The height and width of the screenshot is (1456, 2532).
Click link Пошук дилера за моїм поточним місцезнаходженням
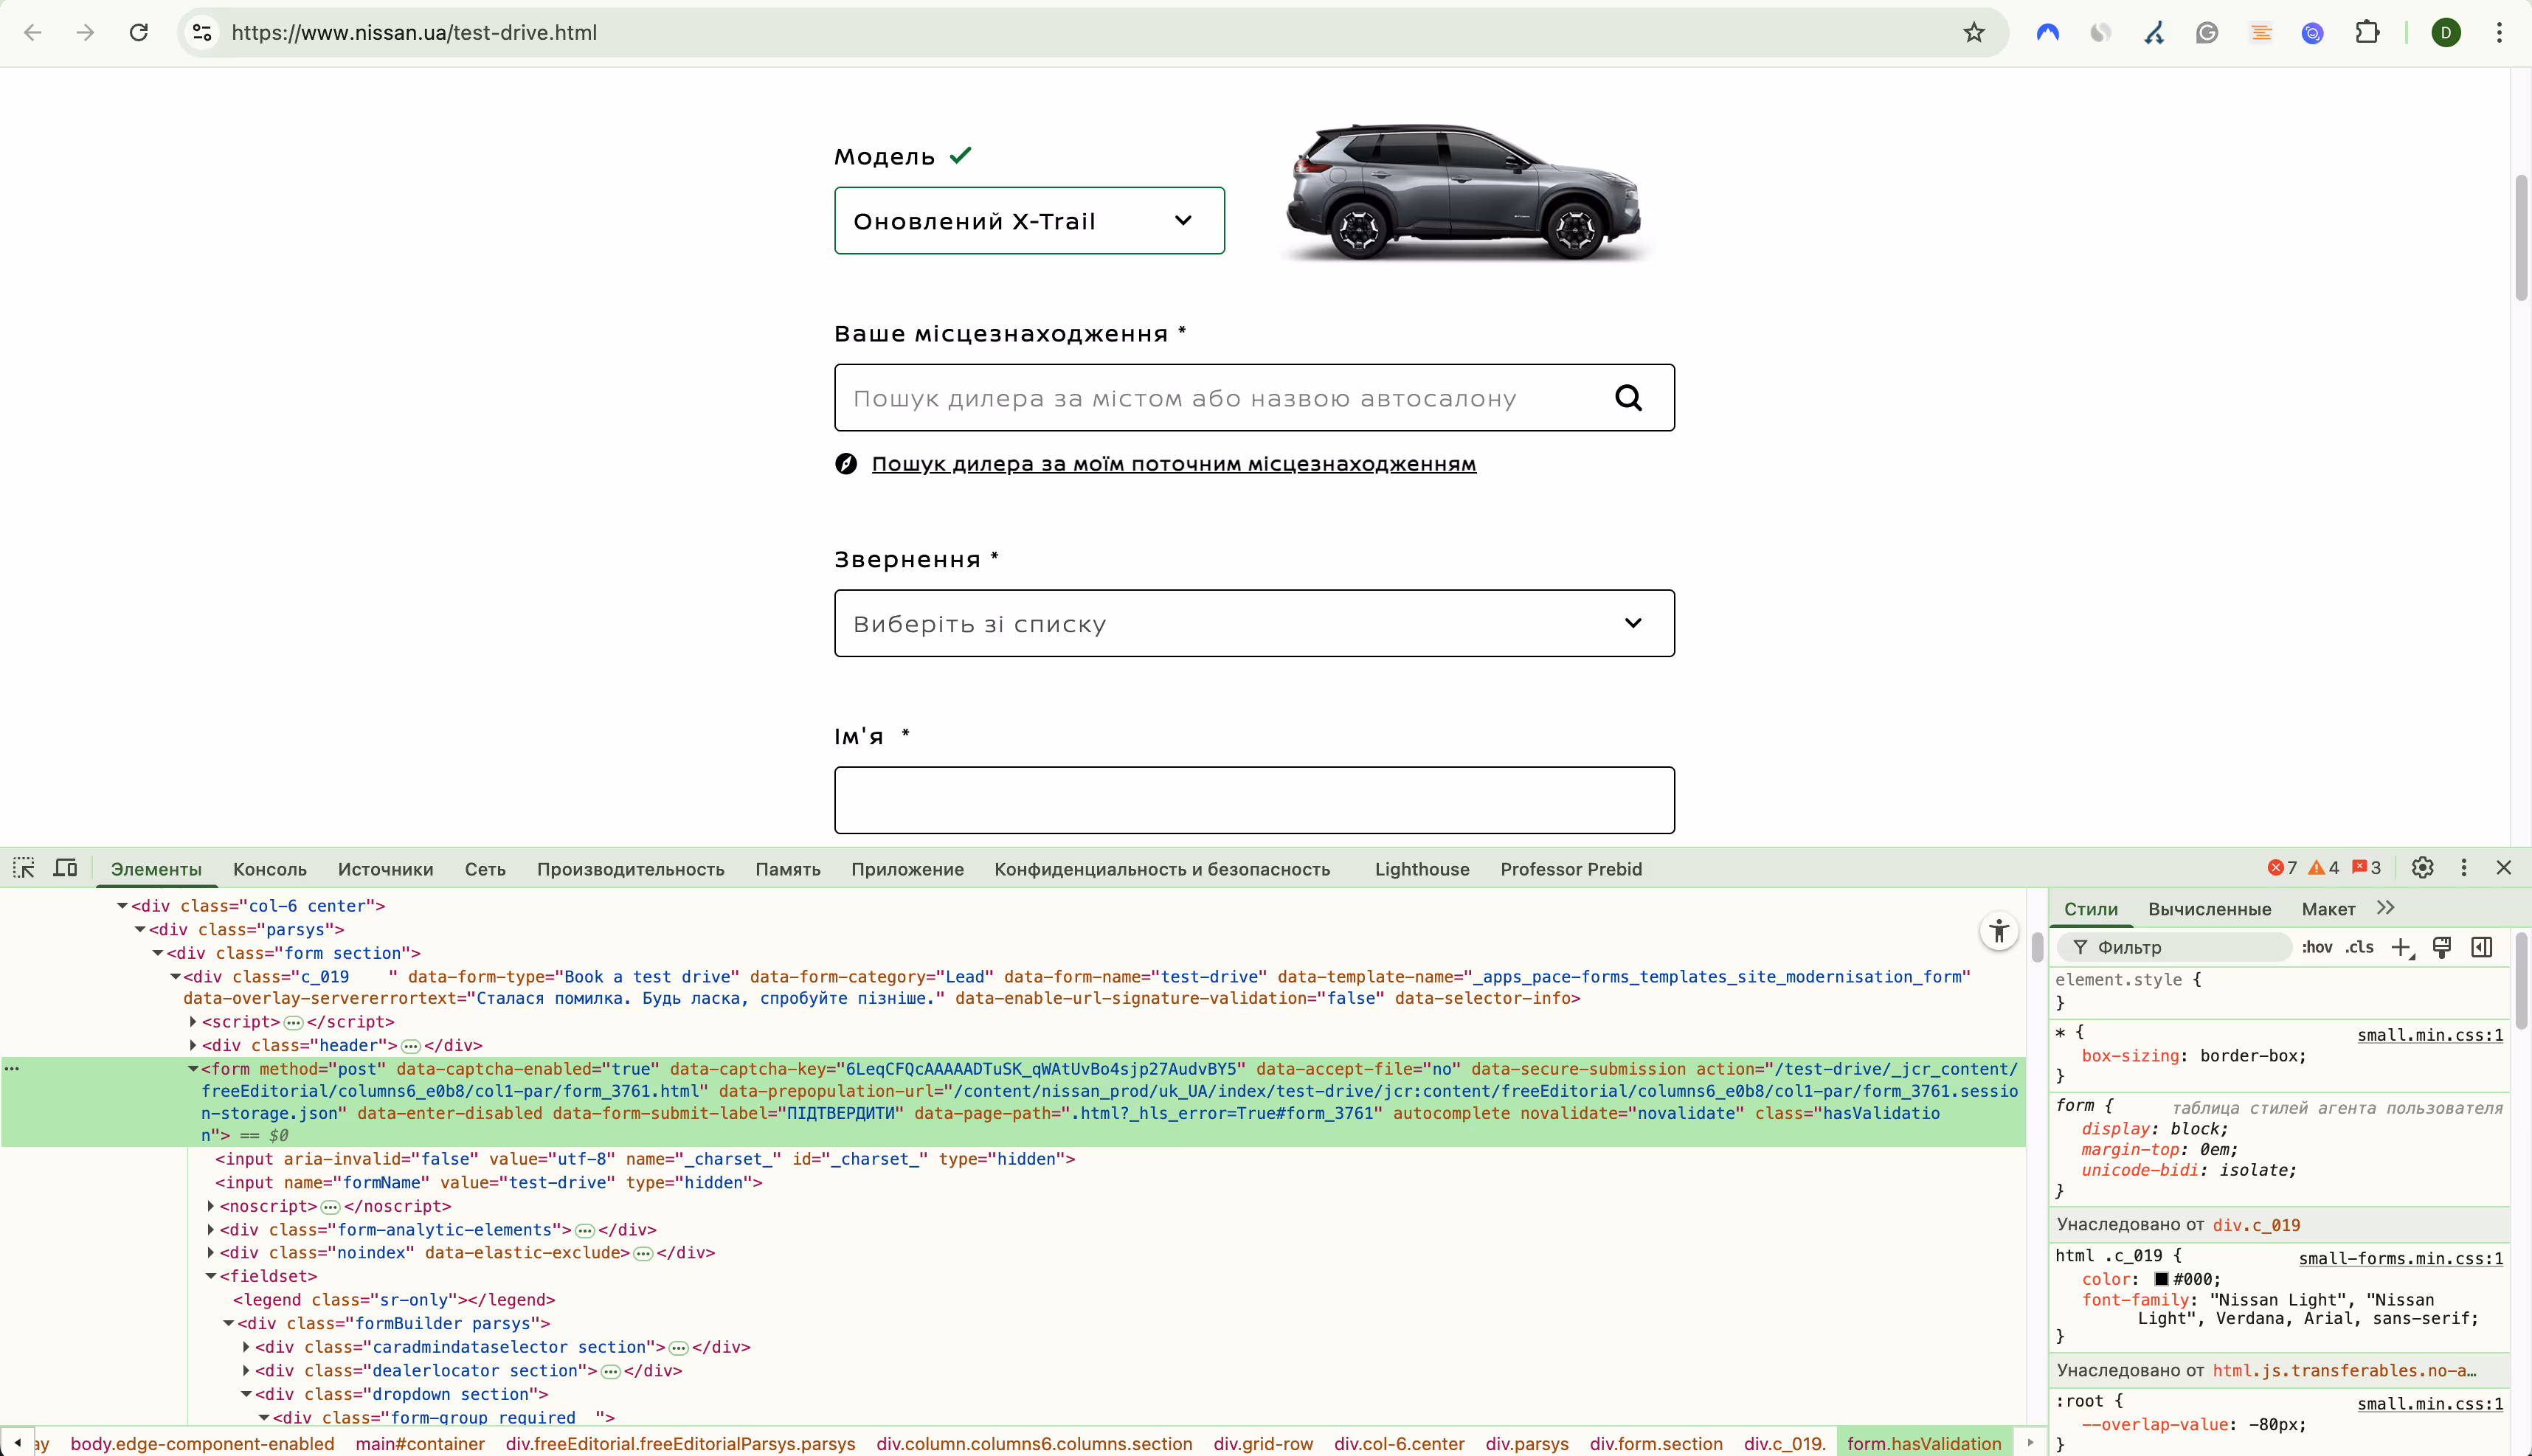(x=1174, y=464)
